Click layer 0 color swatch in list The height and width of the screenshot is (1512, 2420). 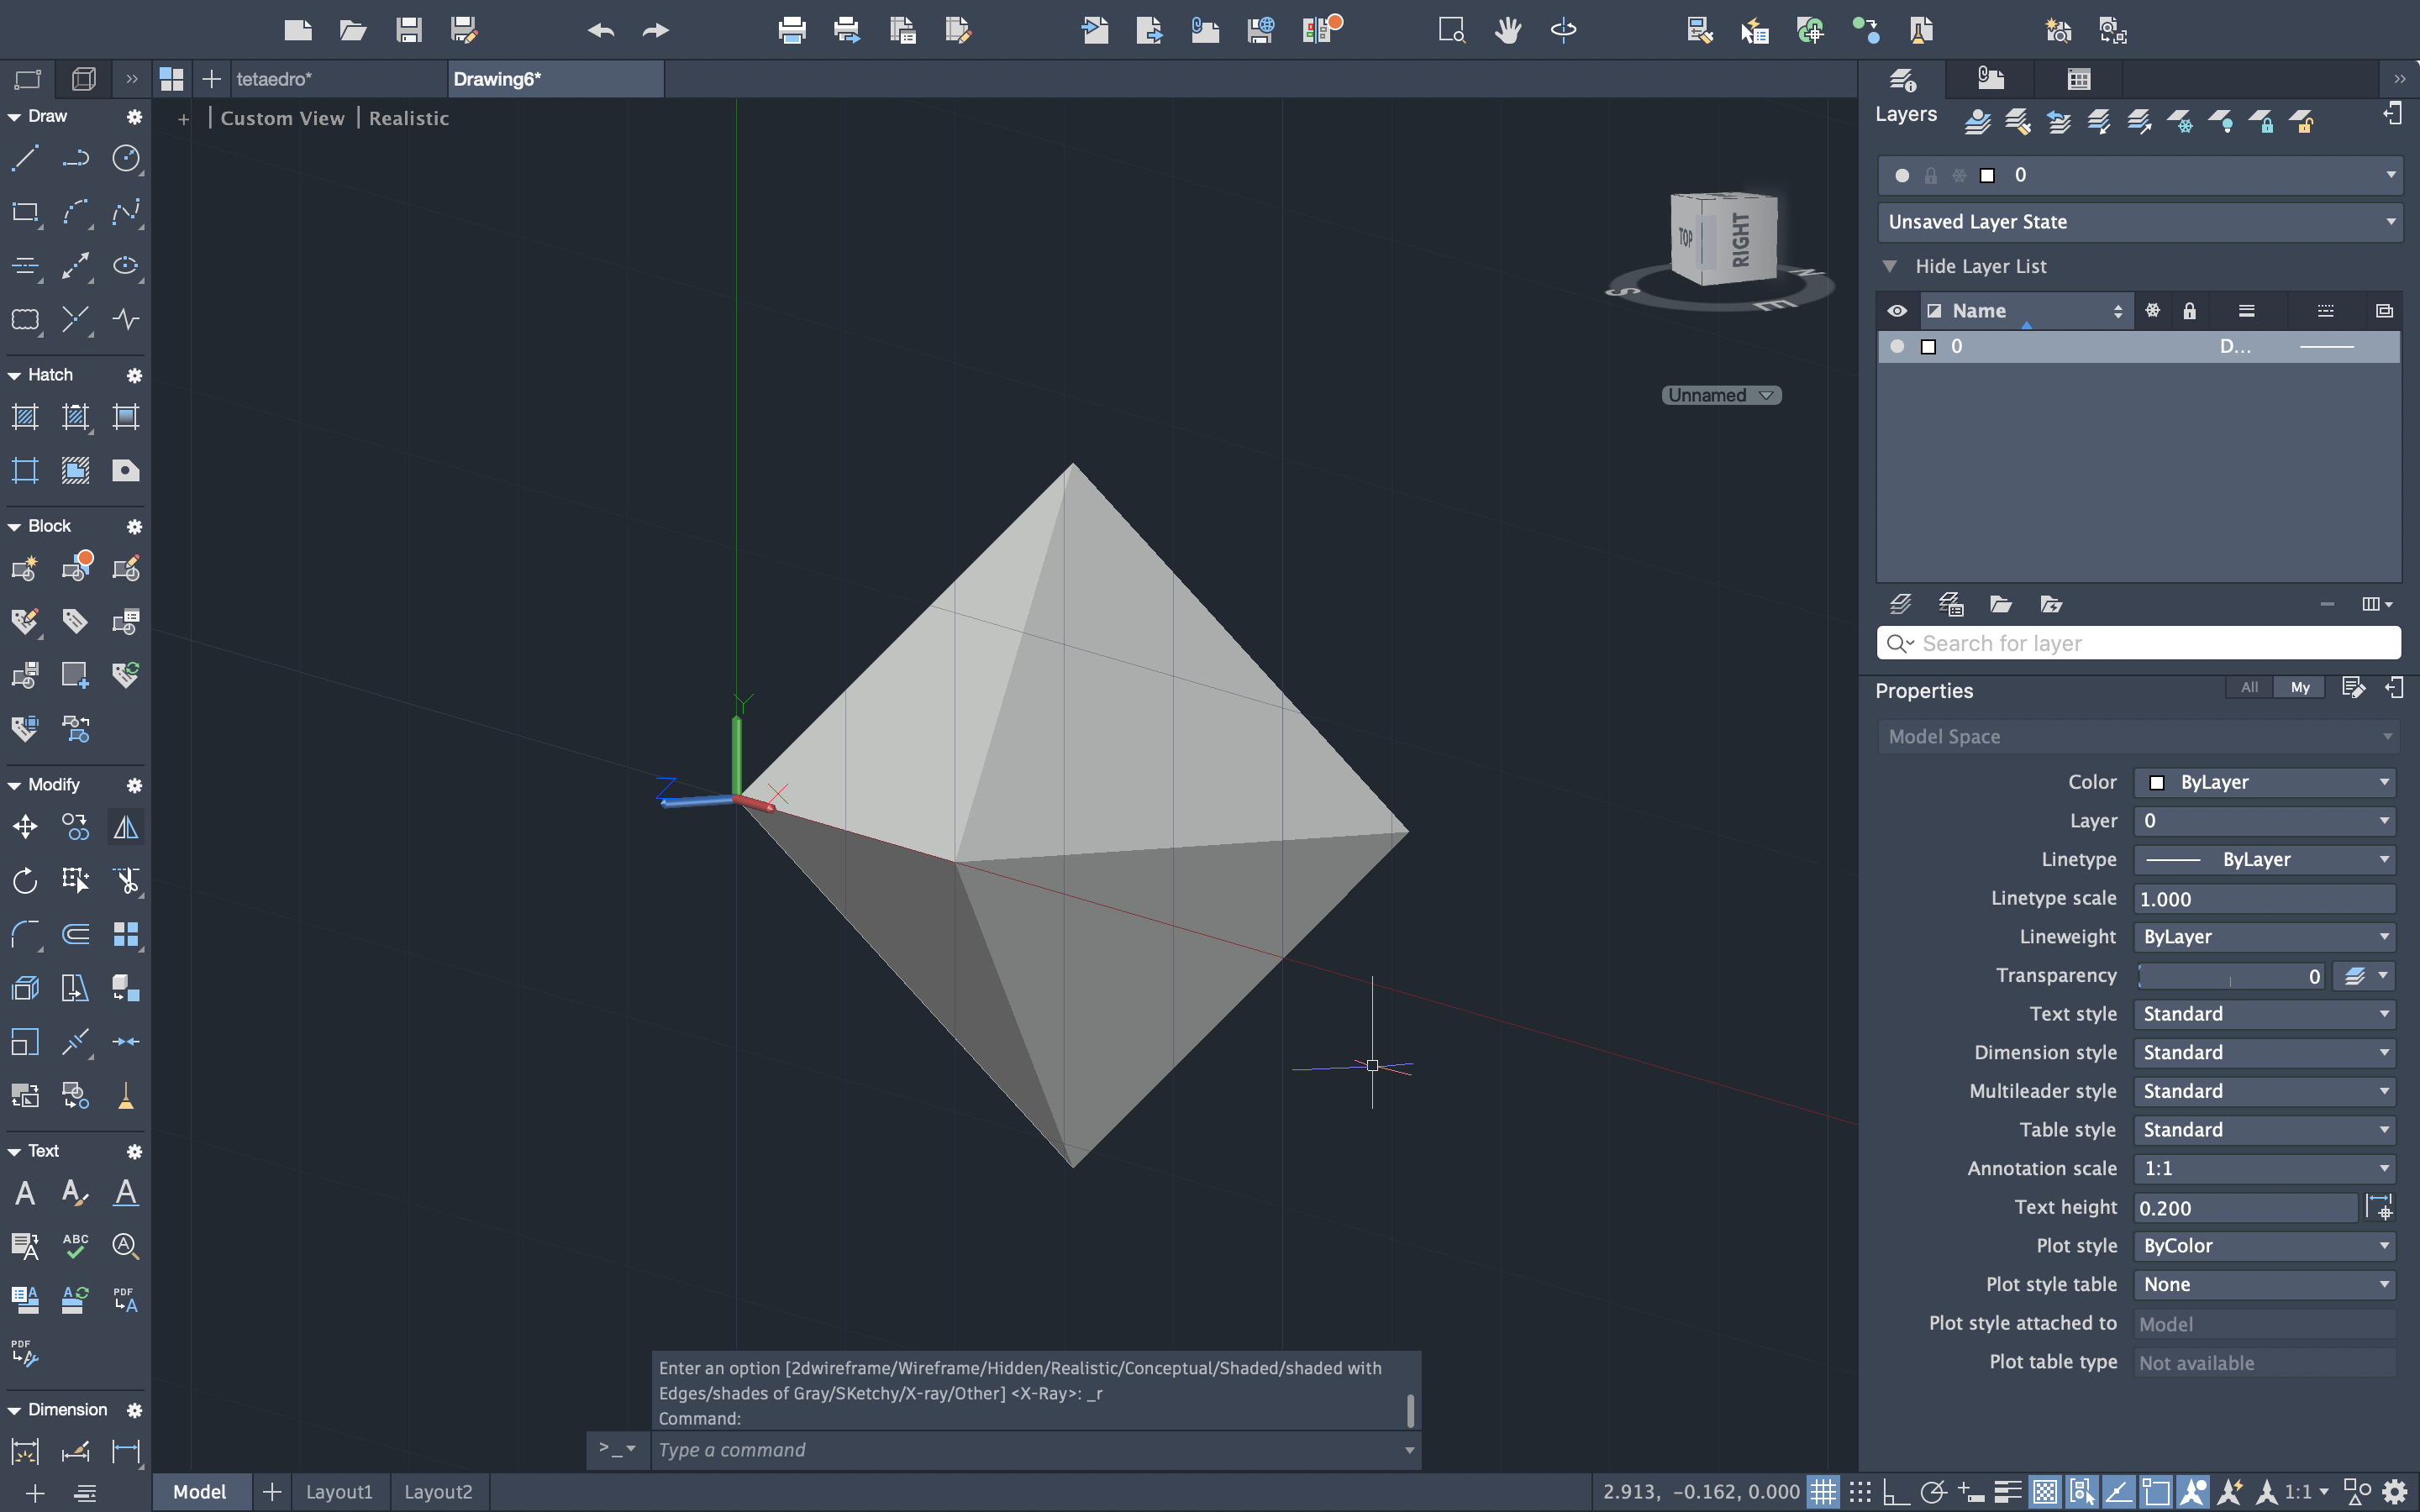(x=1929, y=346)
